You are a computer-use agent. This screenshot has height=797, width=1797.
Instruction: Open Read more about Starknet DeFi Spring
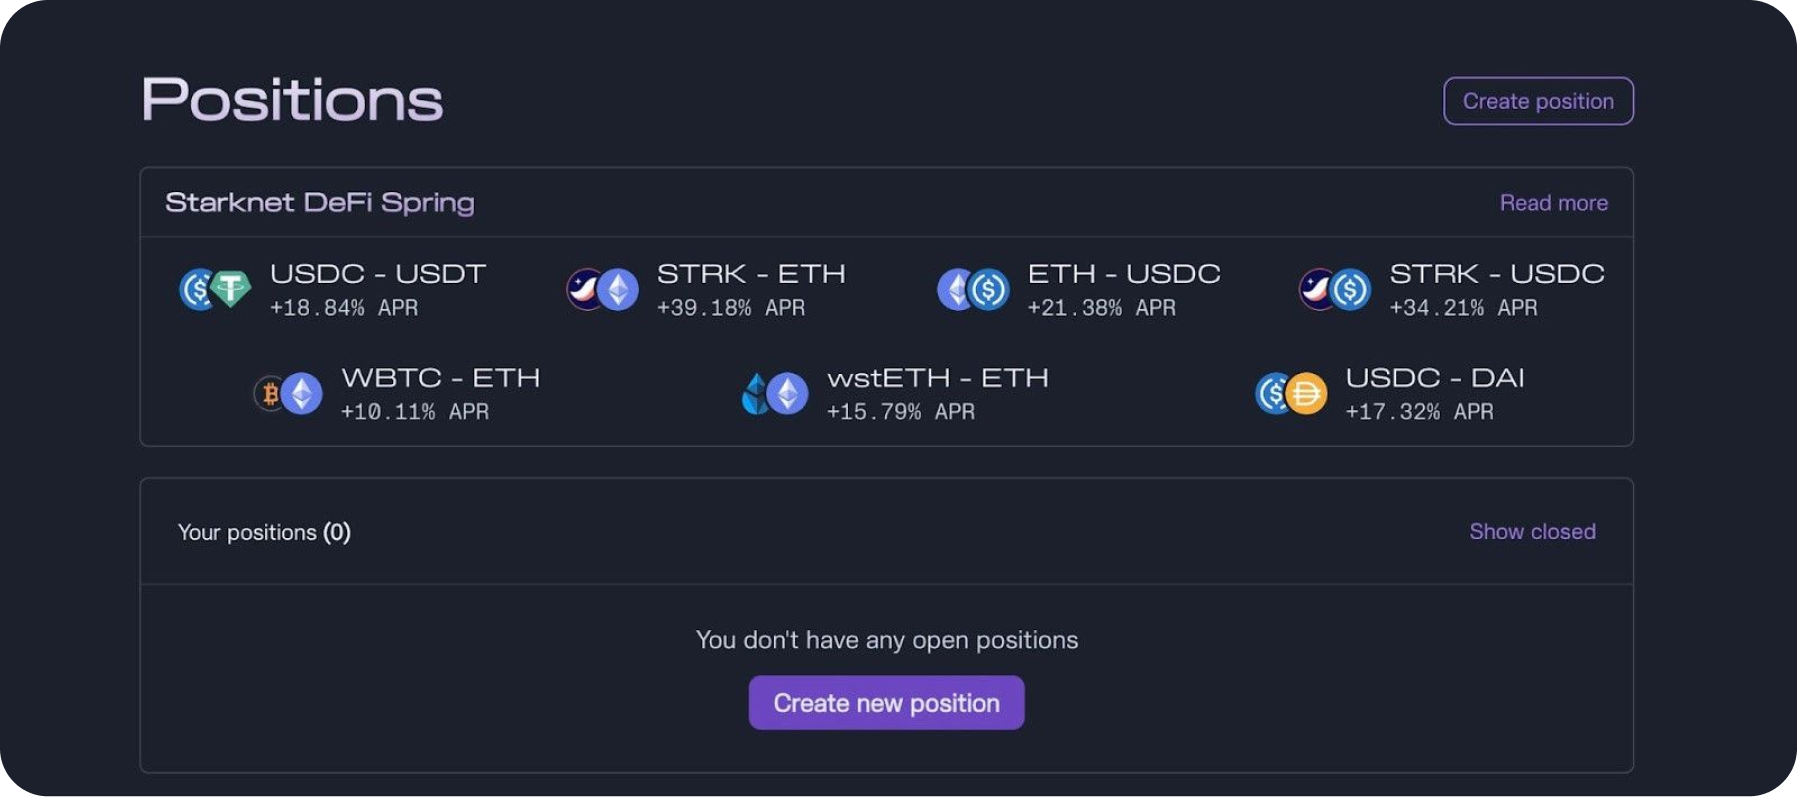1553,202
